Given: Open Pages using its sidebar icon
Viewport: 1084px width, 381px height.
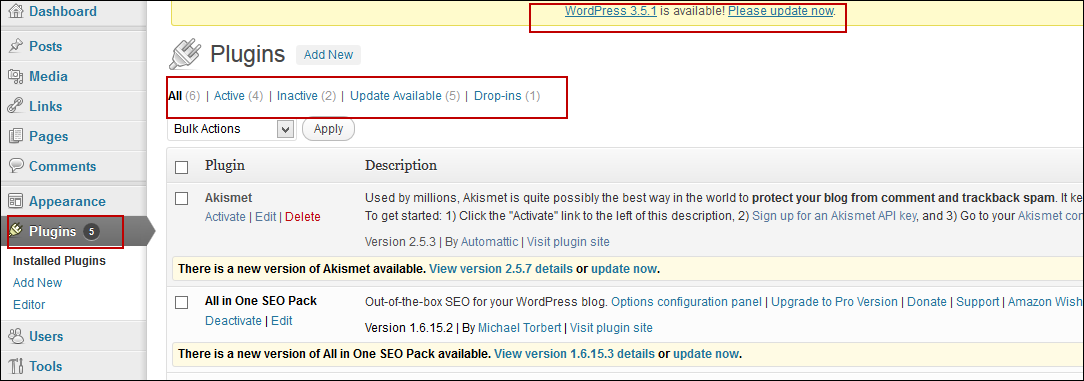Looking at the screenshot, I should click(x=15, y=136).
